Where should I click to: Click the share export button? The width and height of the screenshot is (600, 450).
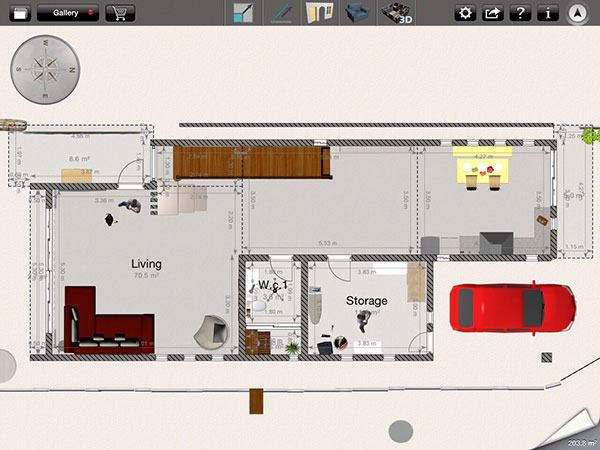[493, 13]
